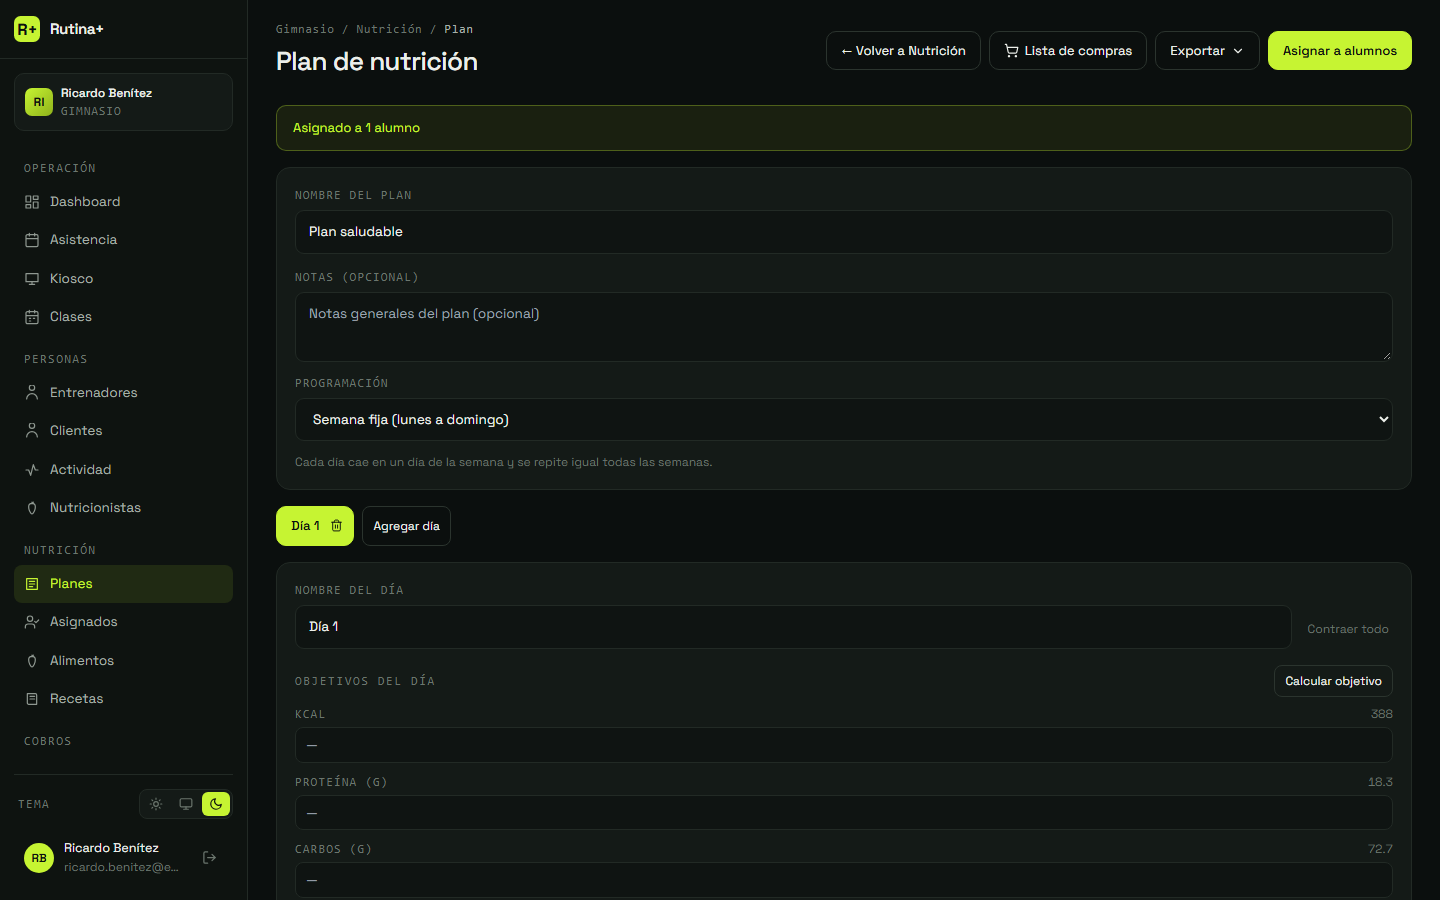Viewport: 1440px width, 900px height.
Task: Open Lista de compras
Action: (x=1068, y=51)
